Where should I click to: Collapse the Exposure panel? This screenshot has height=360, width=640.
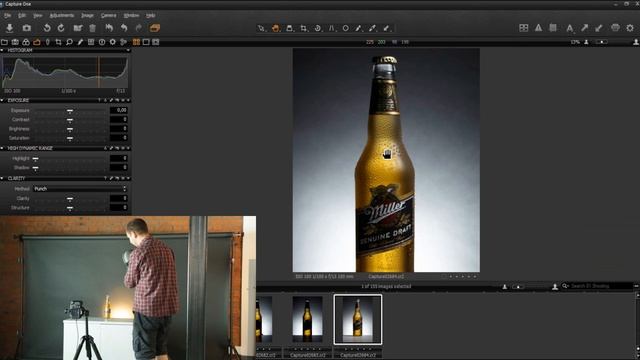(2, 100)
